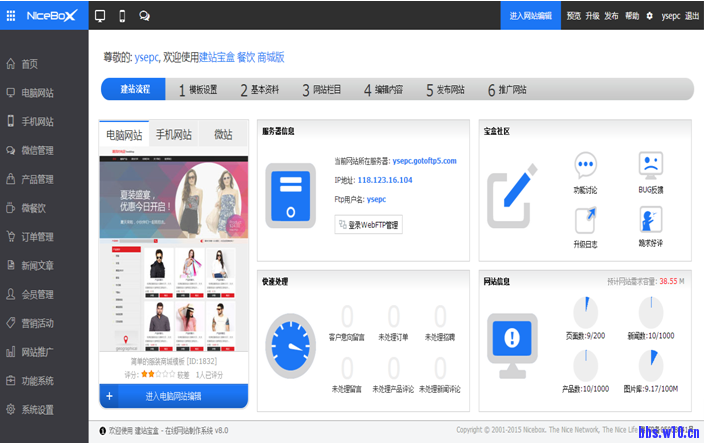Select 系统设置 in the sidebar
Screen dimensions: 704x443
point(37,409)
